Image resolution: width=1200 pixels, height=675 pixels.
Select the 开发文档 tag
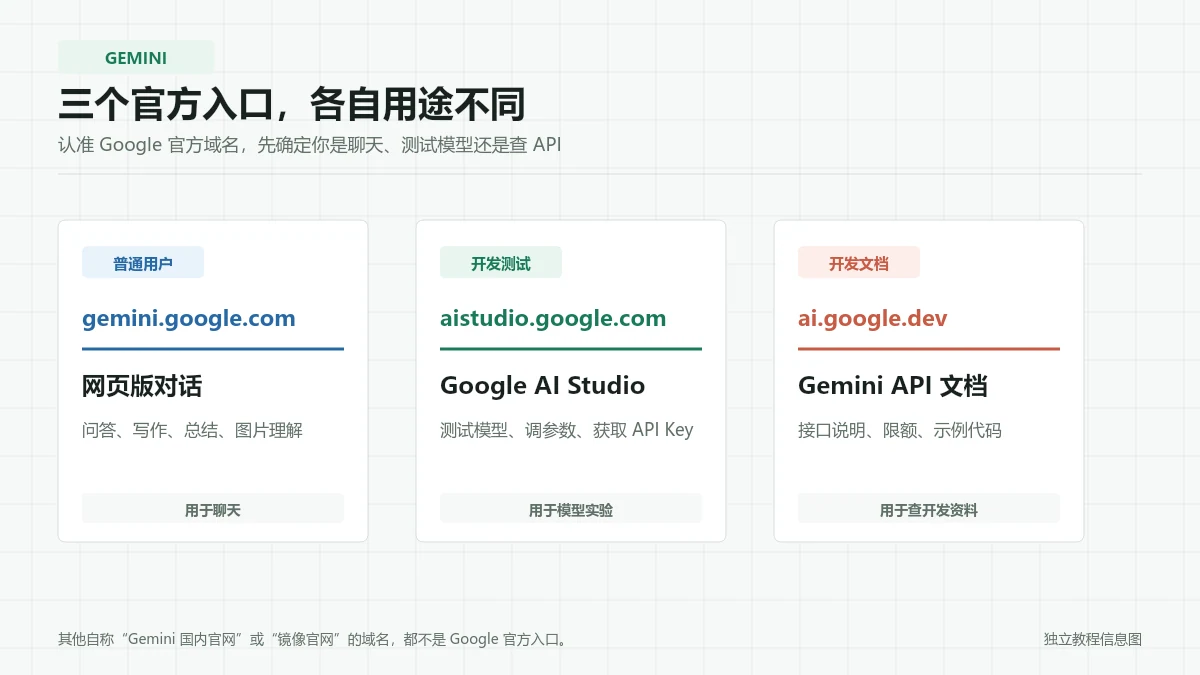[859, 263]
